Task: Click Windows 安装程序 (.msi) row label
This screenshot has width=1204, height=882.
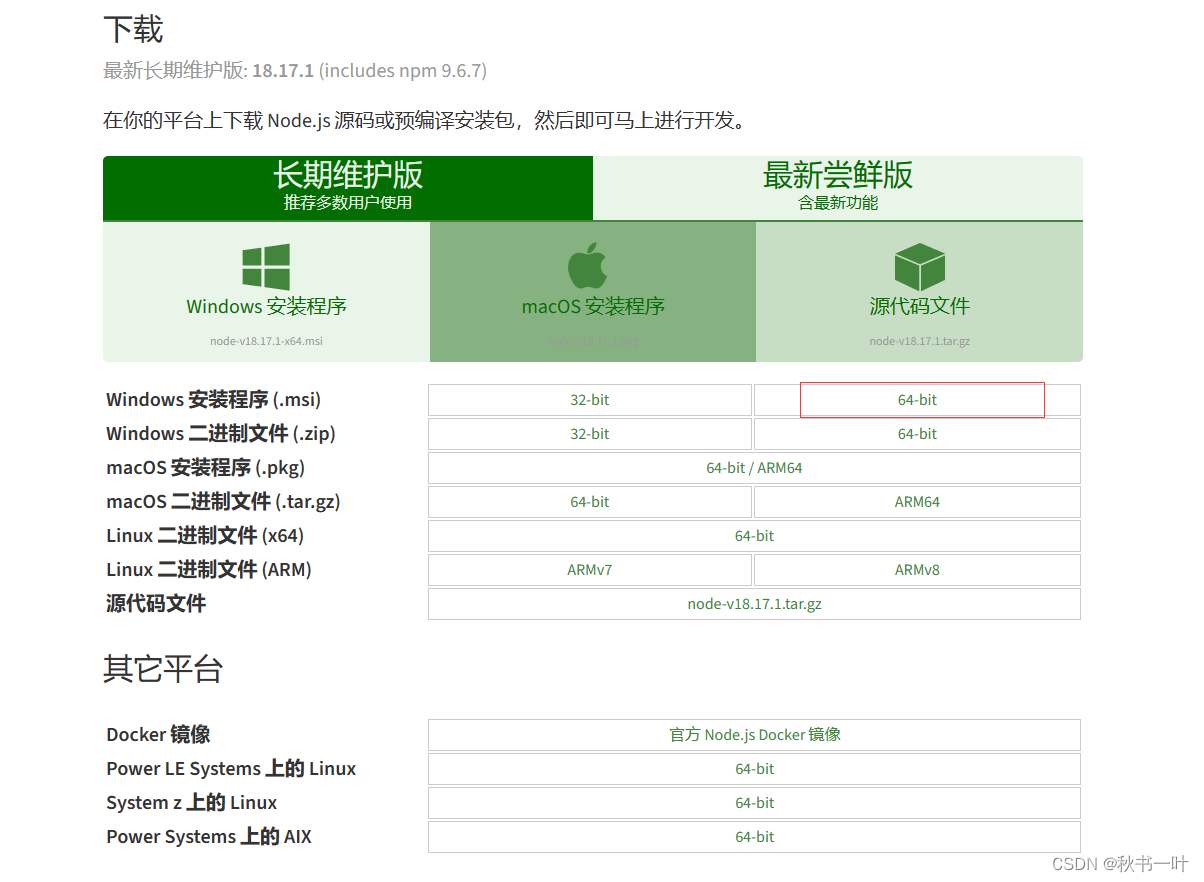Action: click(214, 400)
